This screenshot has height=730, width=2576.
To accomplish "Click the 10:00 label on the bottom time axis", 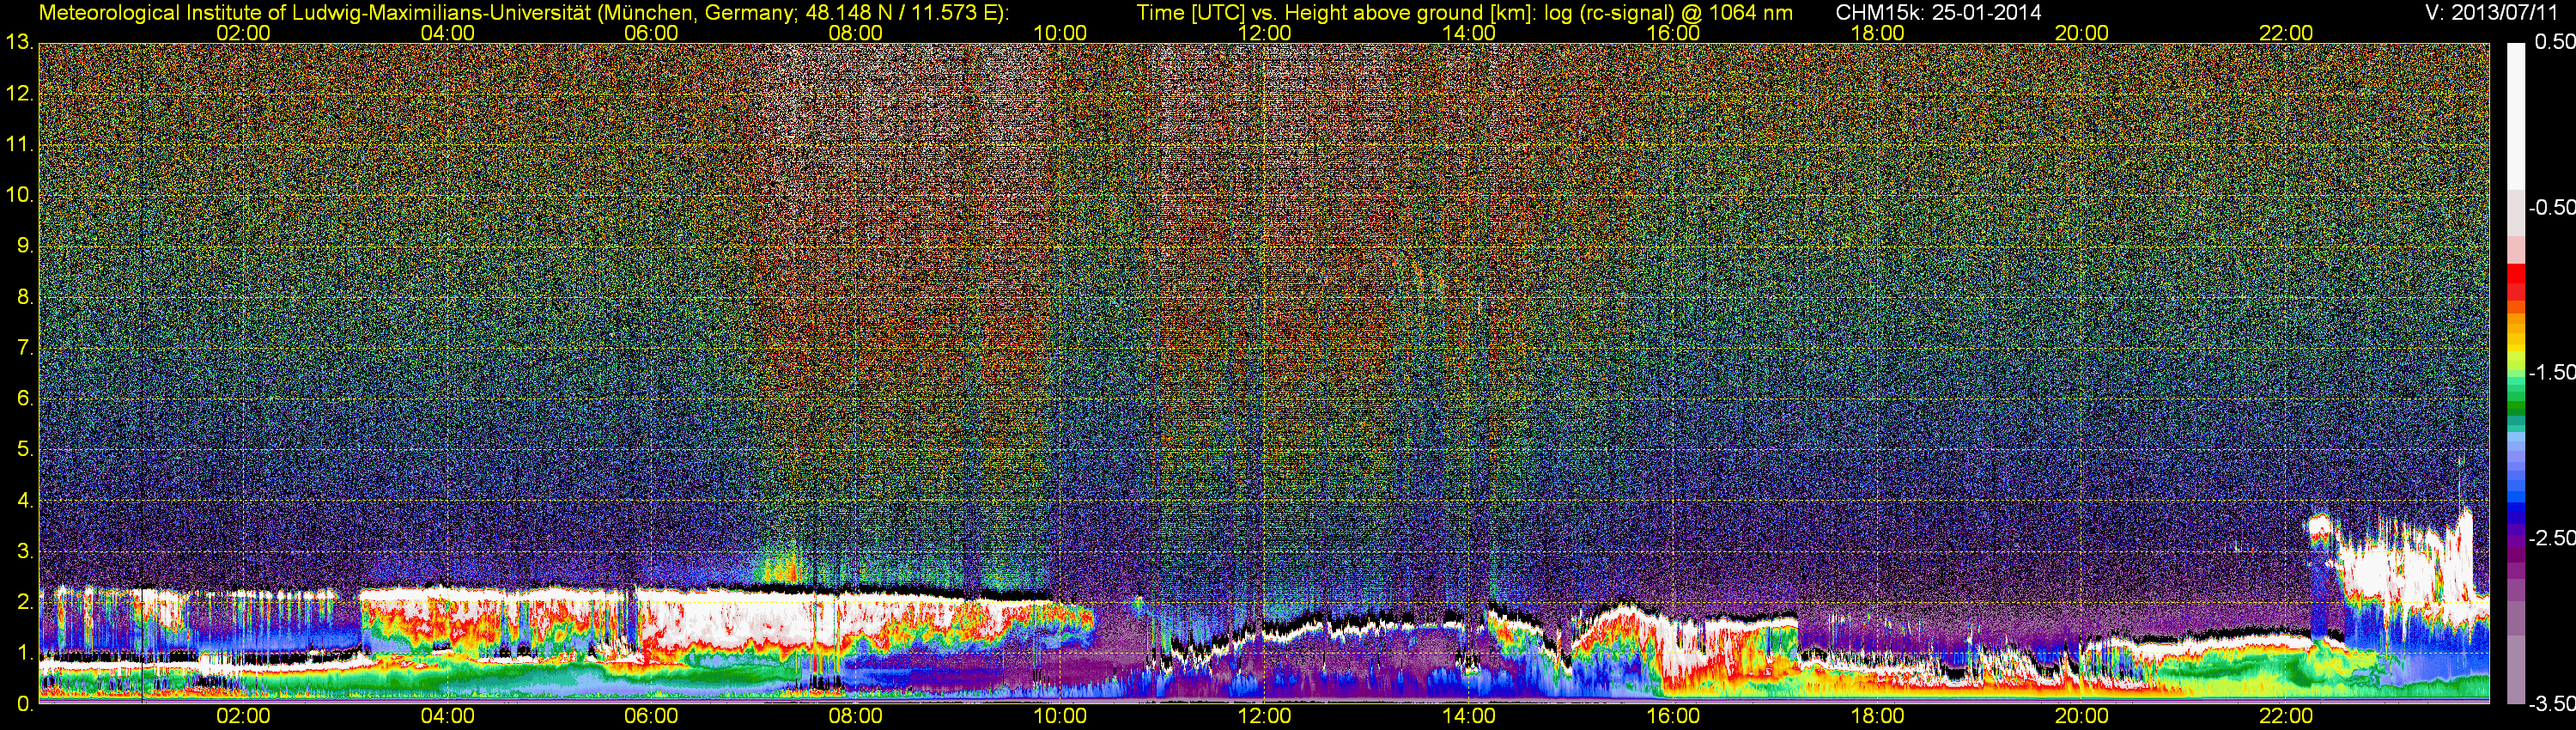I will click(x=1060, y=716).
